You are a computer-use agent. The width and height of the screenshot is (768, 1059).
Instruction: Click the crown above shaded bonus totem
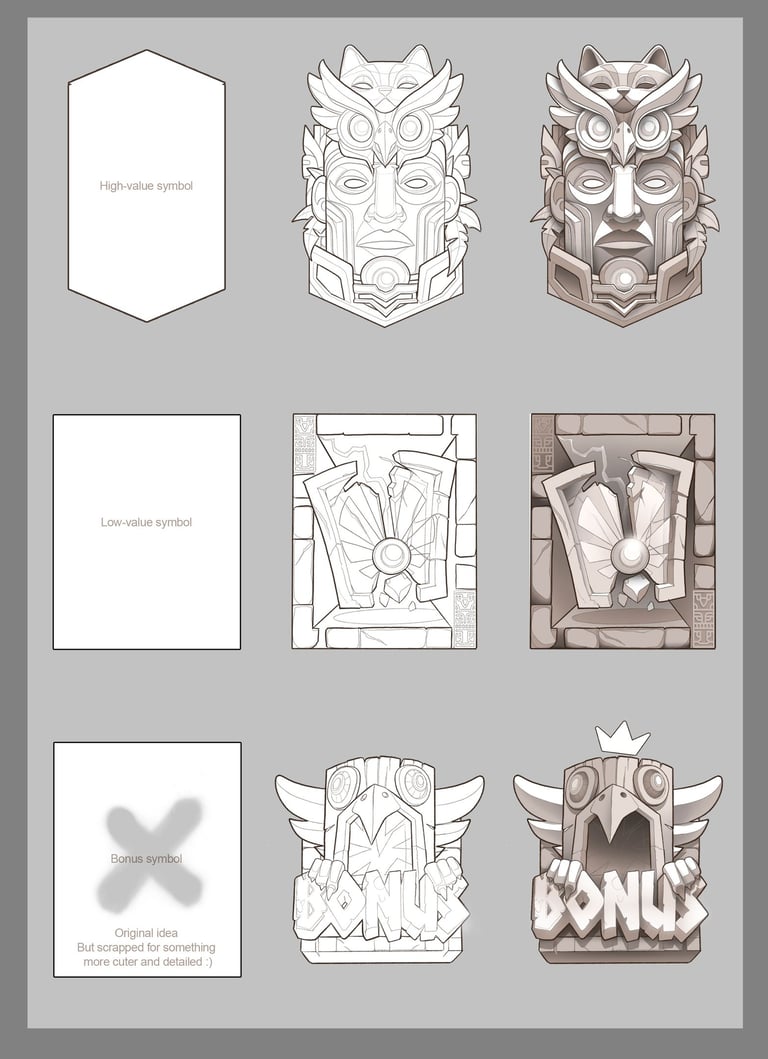click(x=623, y=737)
